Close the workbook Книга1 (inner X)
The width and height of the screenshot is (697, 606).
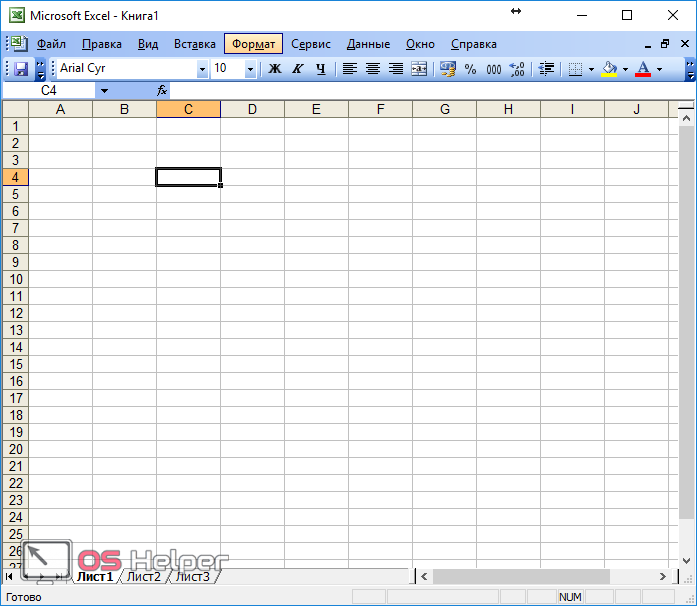pyautogui.click(x=685, y=44)
